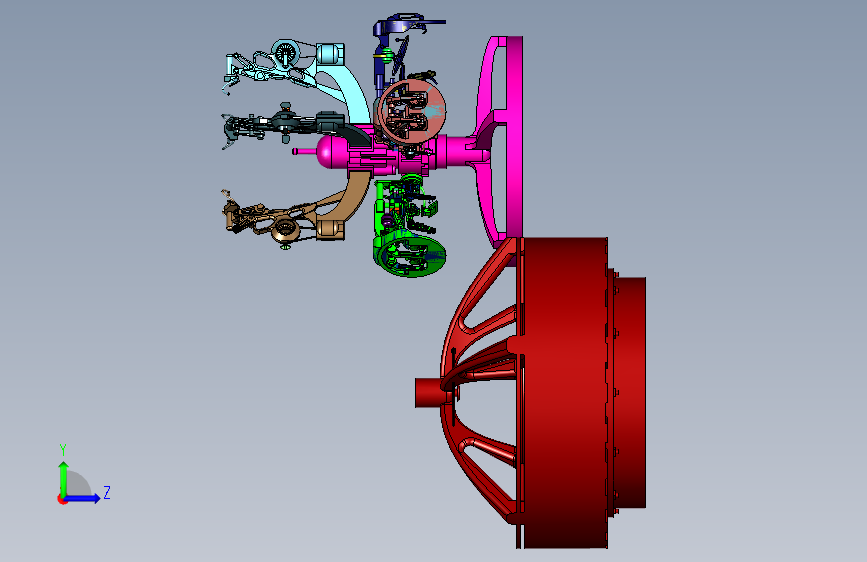Select the red shaft stub on the drum
The width and height of the screenshot is (867, 562).
[x=429, y=393]
